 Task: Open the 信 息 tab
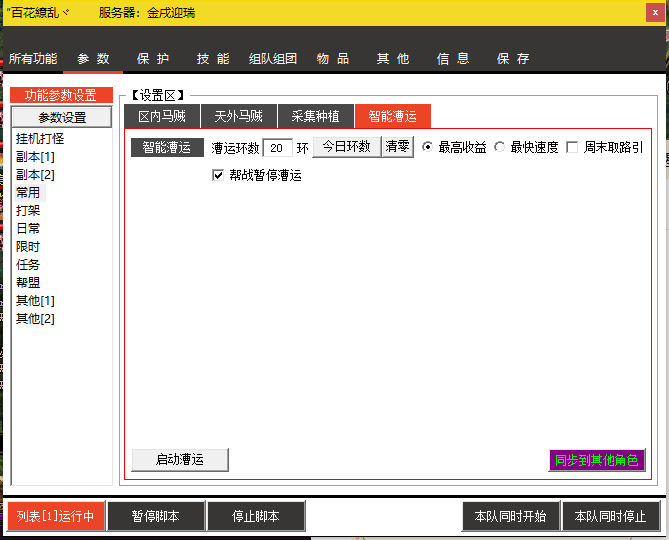click(x=453, y=59)
